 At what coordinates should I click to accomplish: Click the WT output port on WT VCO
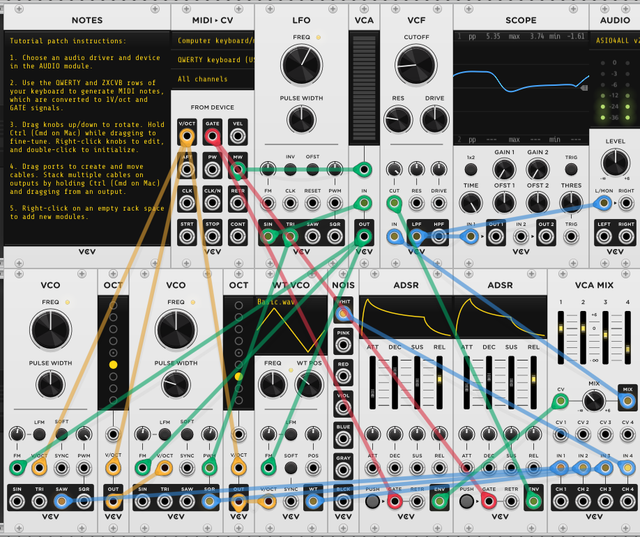(313, 501)
